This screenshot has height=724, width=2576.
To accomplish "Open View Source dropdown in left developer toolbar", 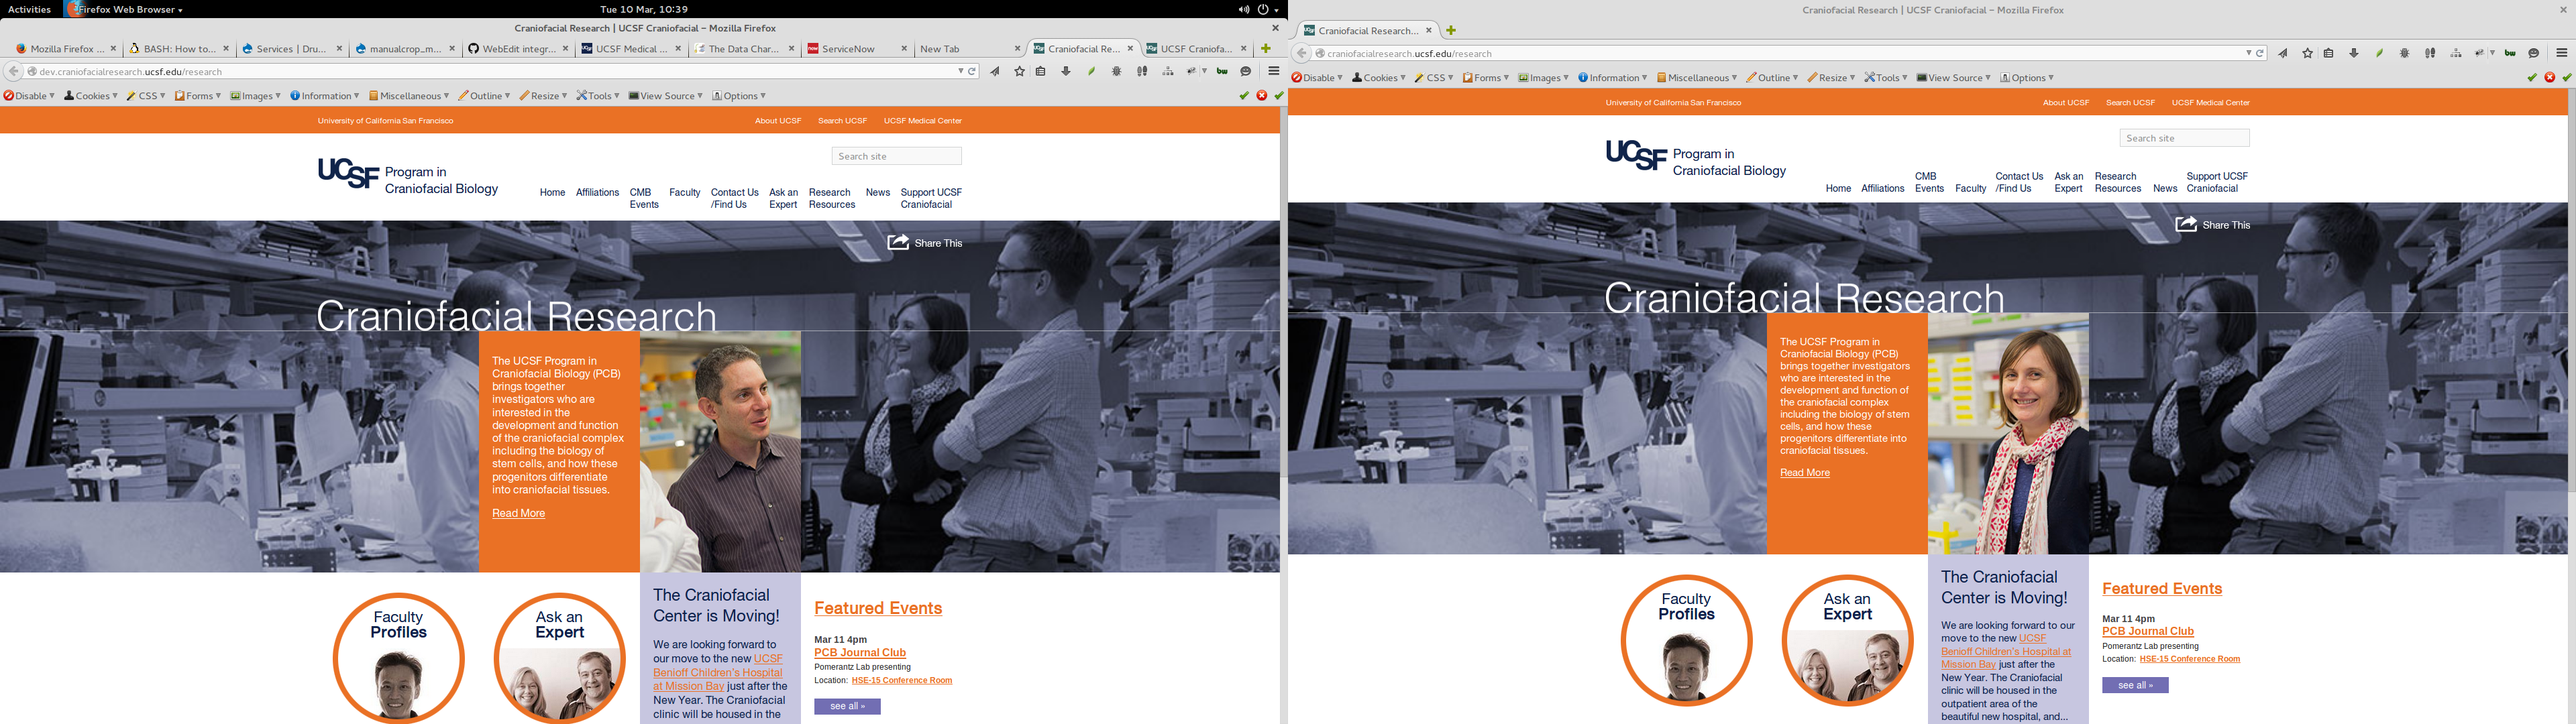I will pos(666,96).
